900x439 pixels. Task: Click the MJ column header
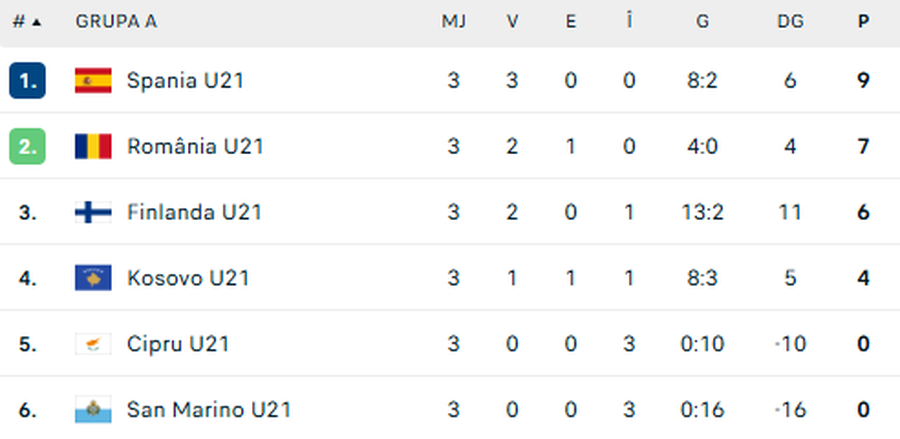(454, 22)
